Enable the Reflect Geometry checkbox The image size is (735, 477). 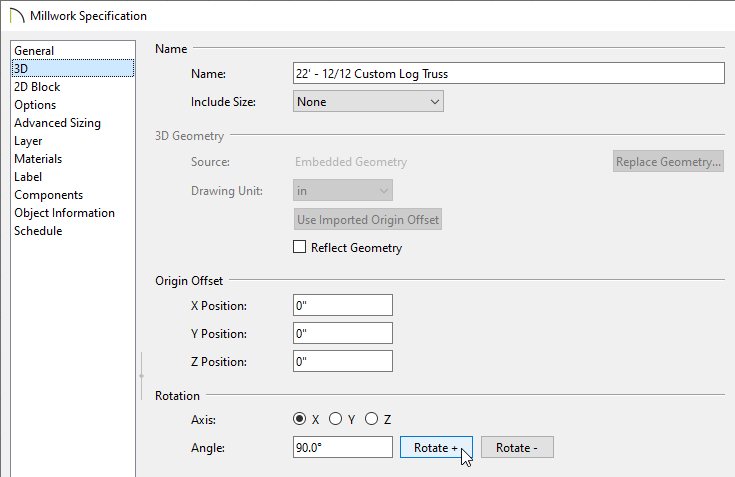click(300, 247)
